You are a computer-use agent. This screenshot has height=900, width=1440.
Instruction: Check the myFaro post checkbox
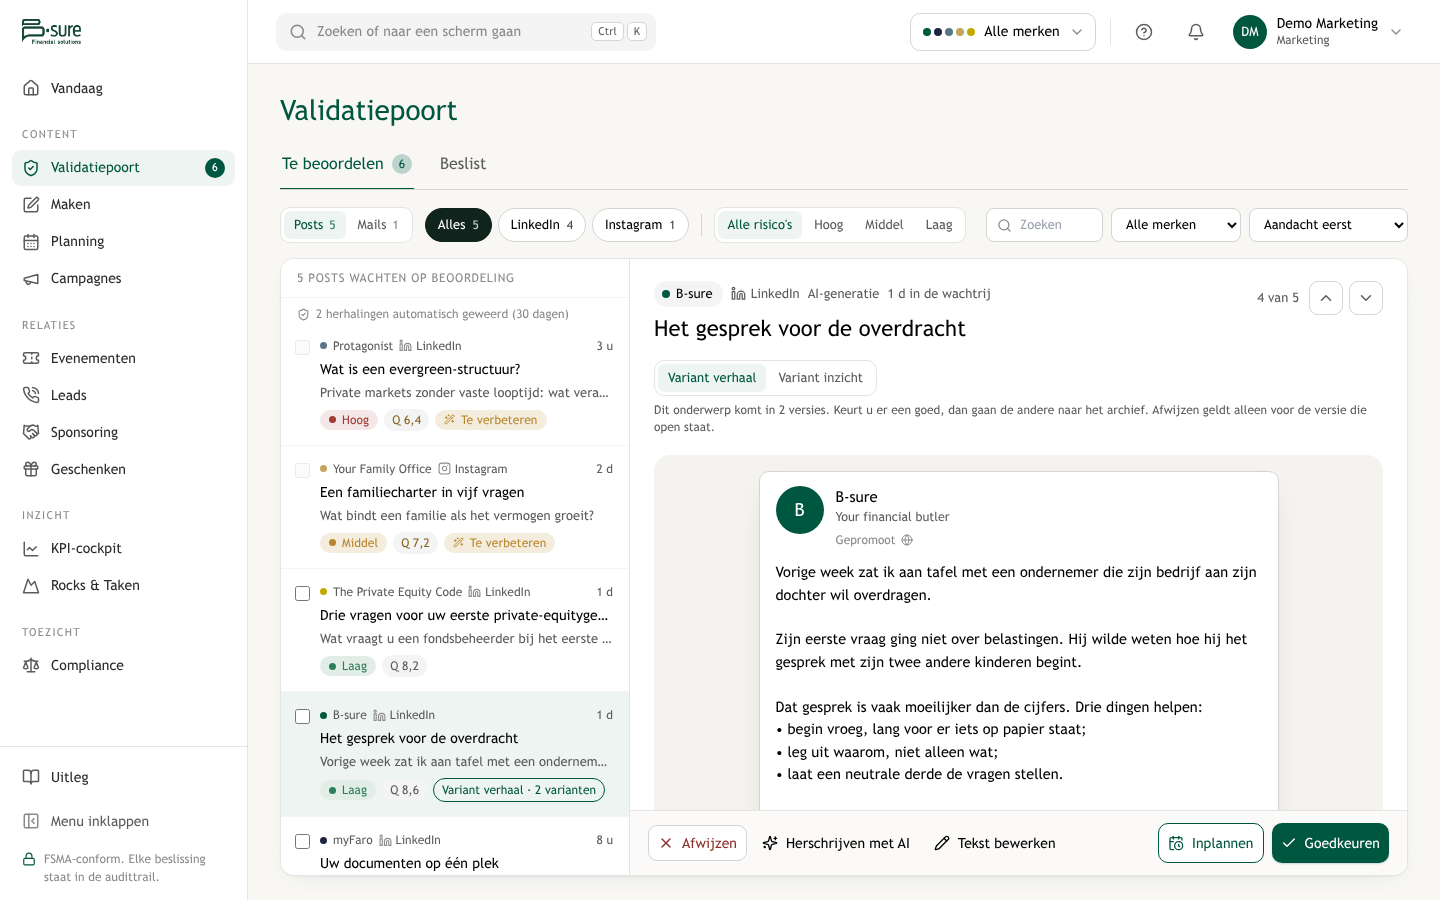click(x=302, y=841)
